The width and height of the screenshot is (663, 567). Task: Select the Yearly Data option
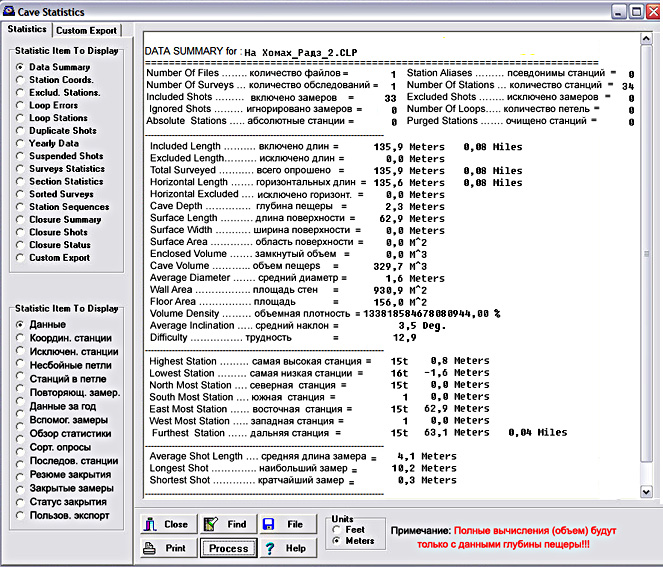tap(20, 144)
